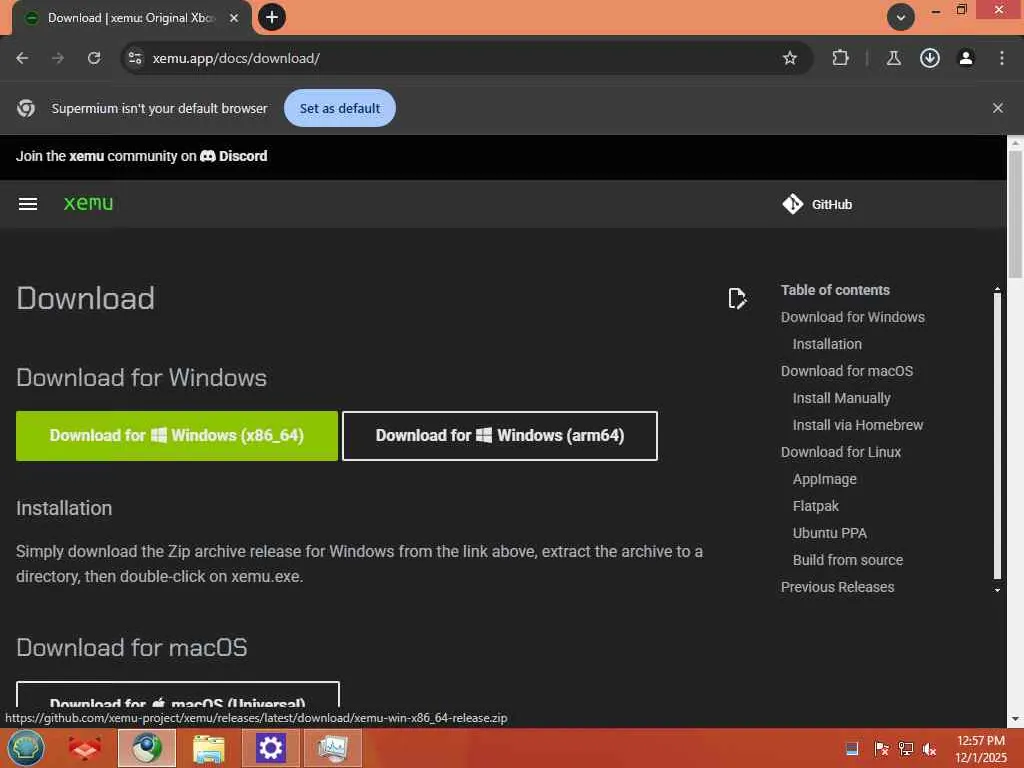
Task: Open the Start menu orb
Action: pyautogui.click(x=25, y=748)
